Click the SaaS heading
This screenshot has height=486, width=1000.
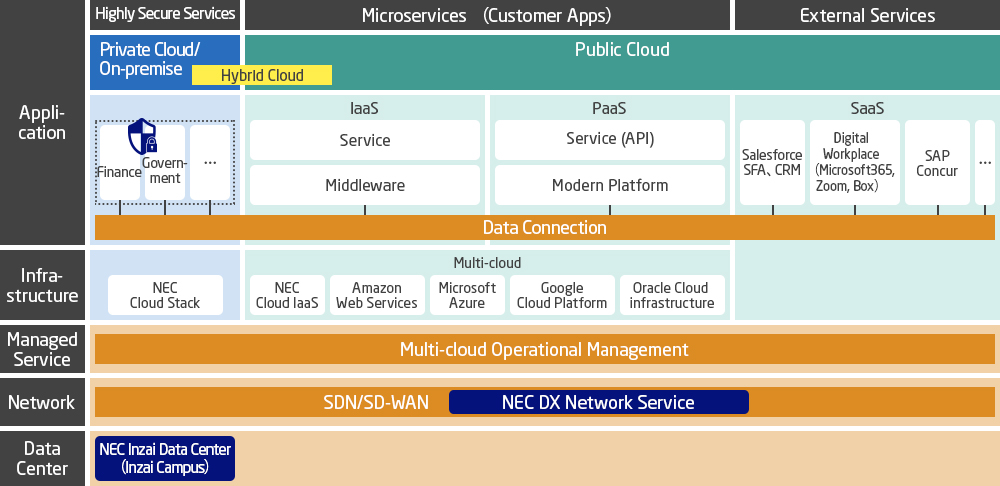click(x=867, y=108)
